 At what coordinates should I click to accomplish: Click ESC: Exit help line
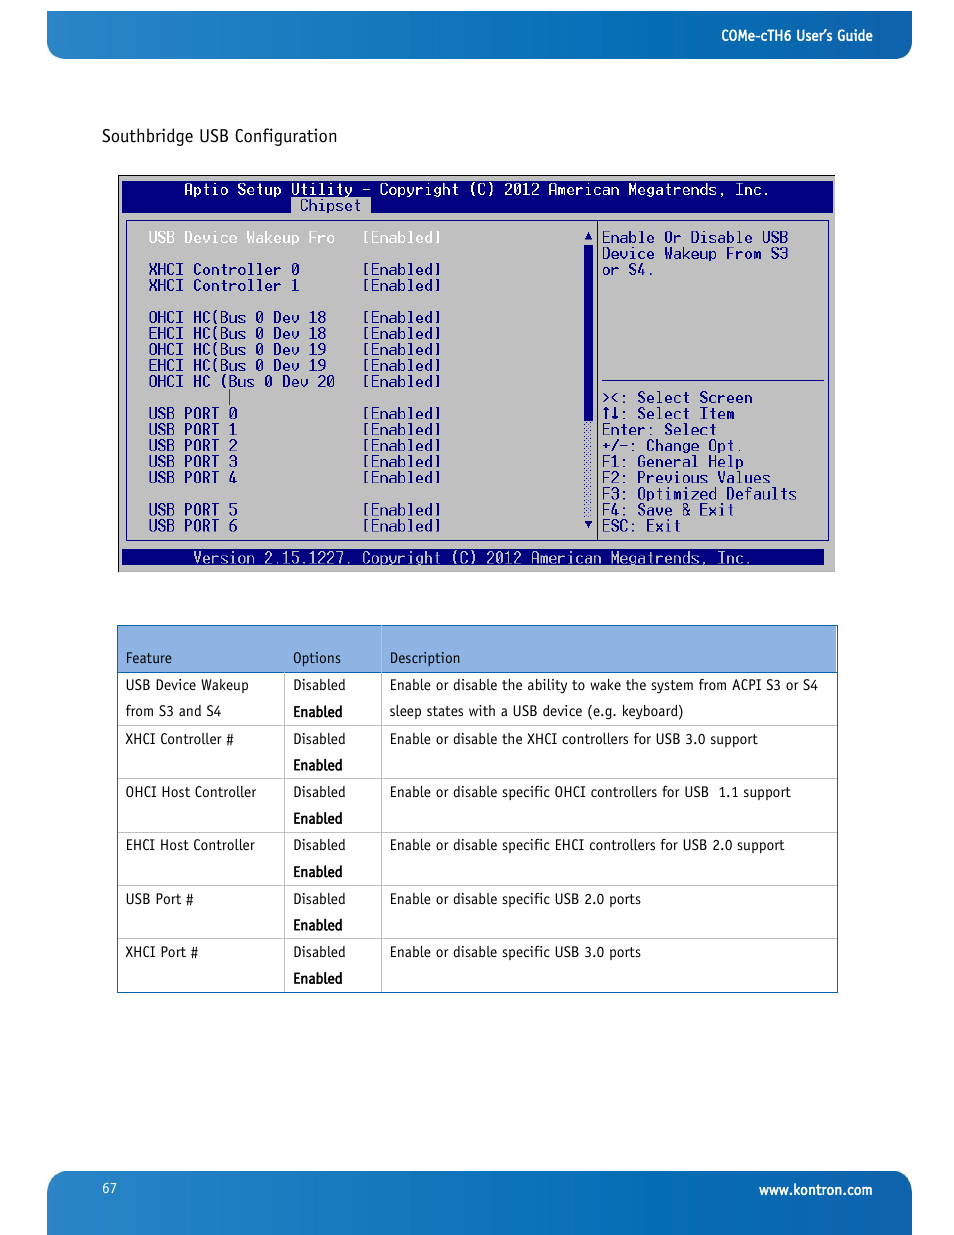pyautogui.click(x=641, y=526)
